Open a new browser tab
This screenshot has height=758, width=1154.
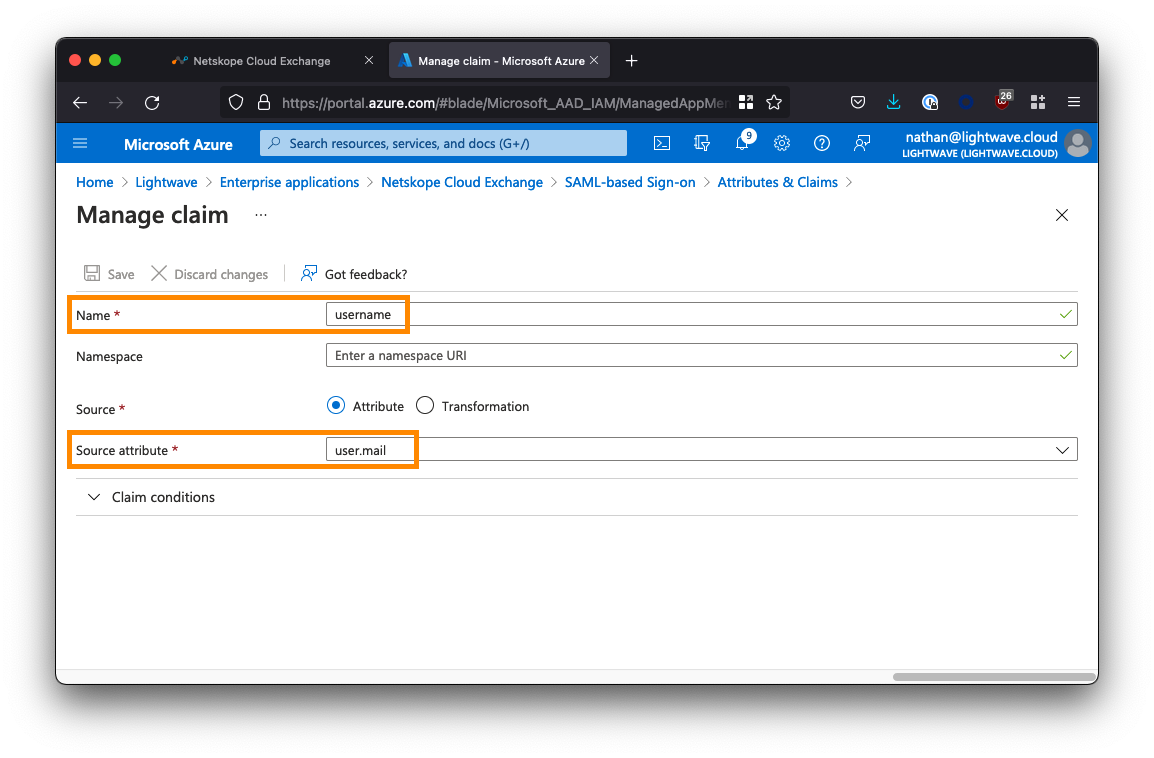click(631, 61)
